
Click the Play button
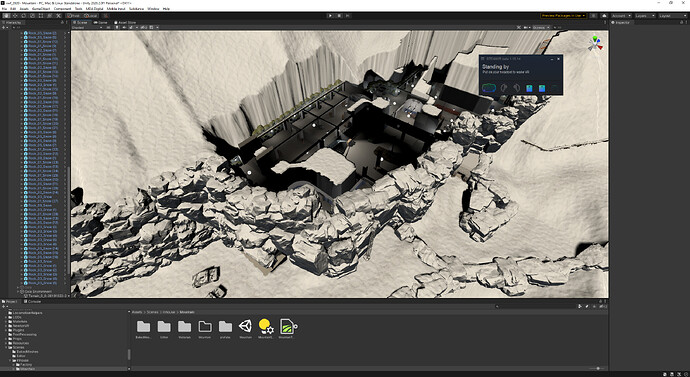pyautogui.click(x=330, y=15)
